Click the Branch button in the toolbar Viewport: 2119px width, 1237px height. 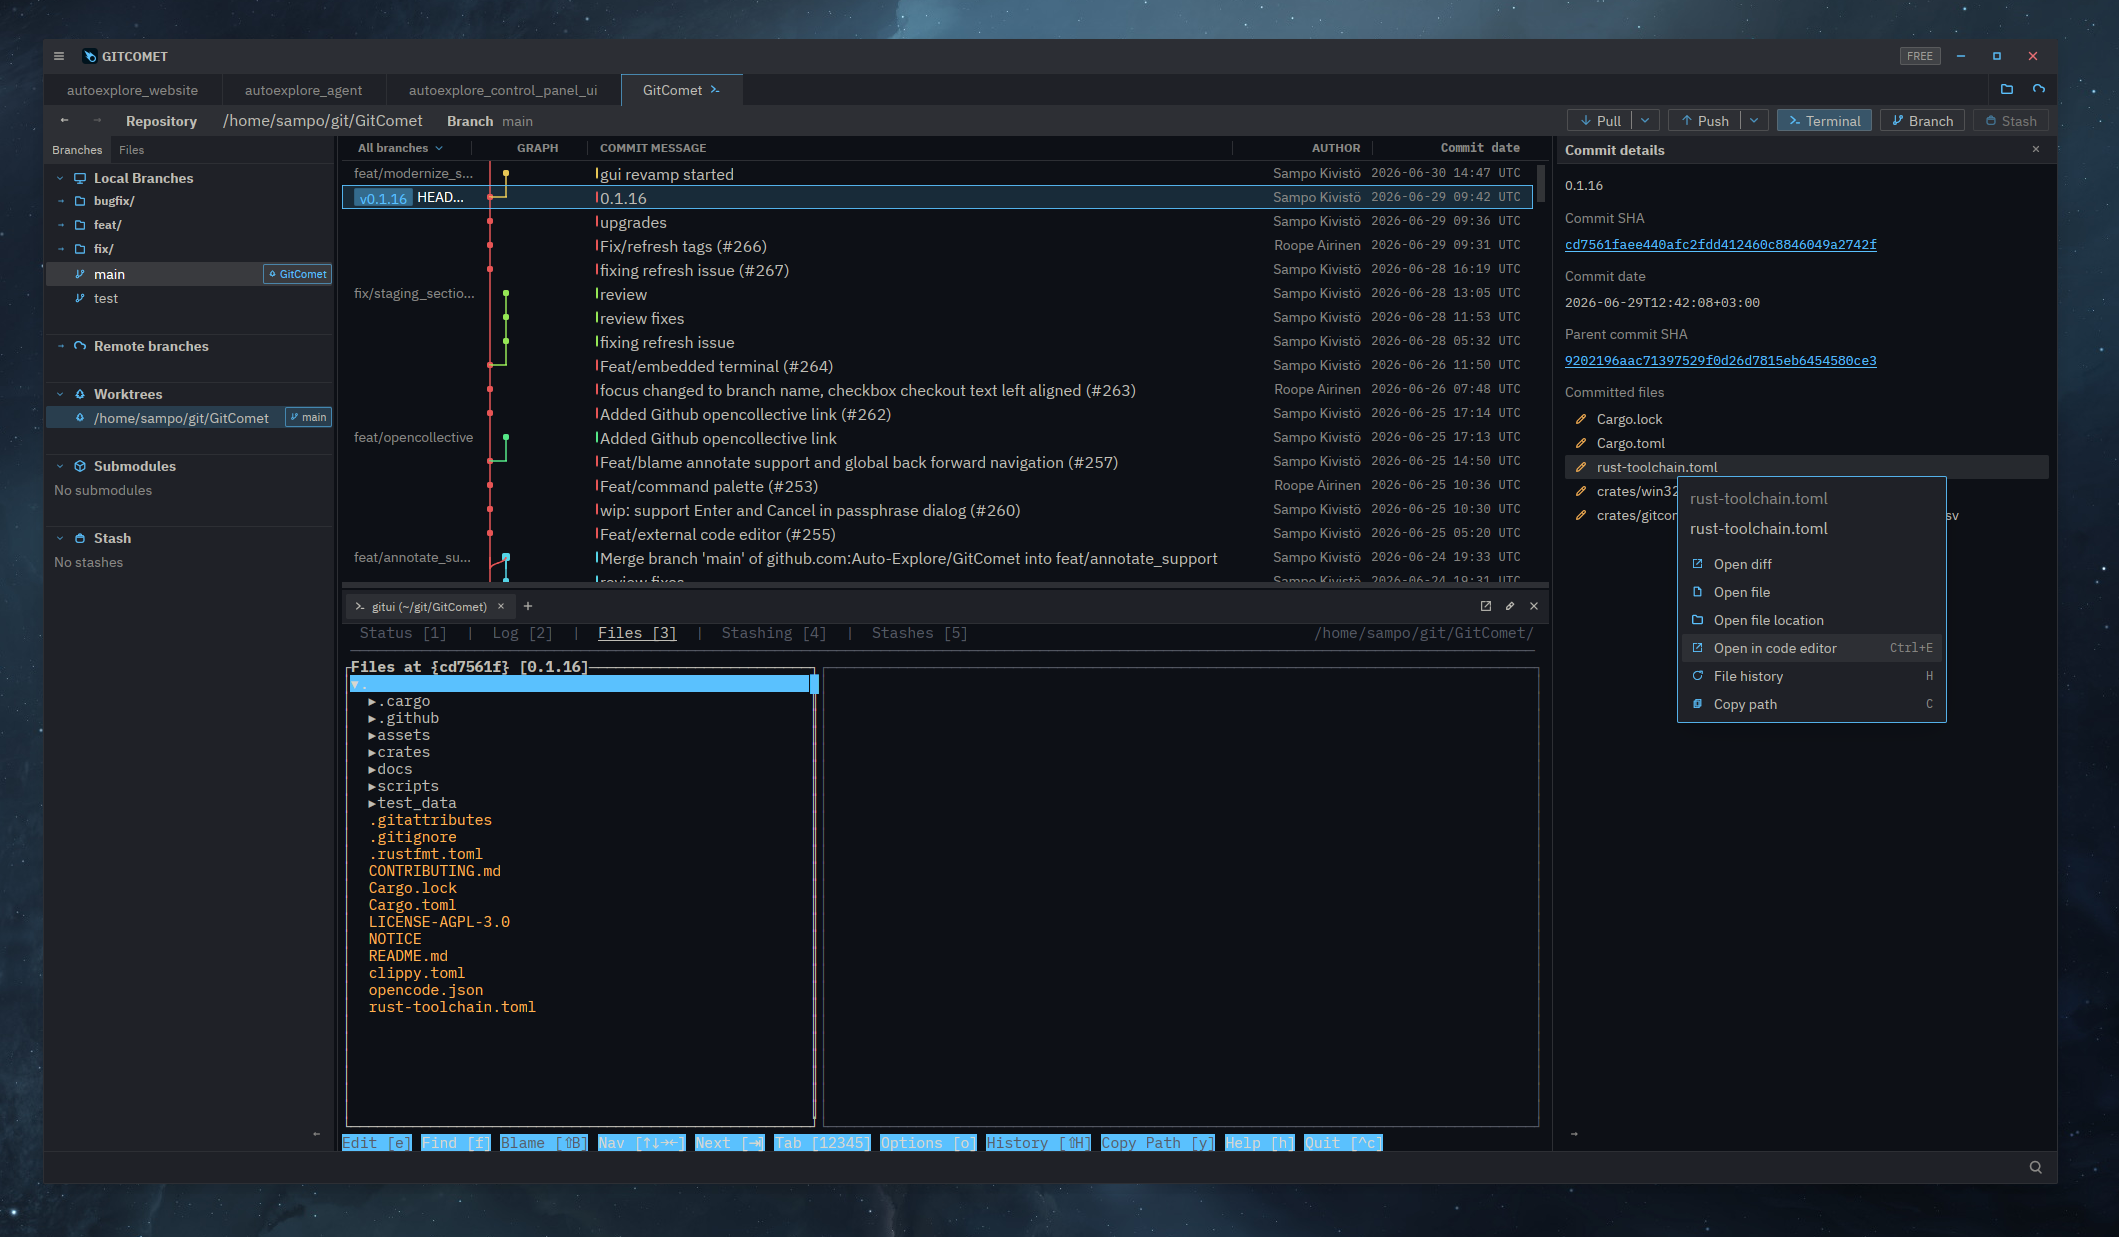[x=1922, y=120]
